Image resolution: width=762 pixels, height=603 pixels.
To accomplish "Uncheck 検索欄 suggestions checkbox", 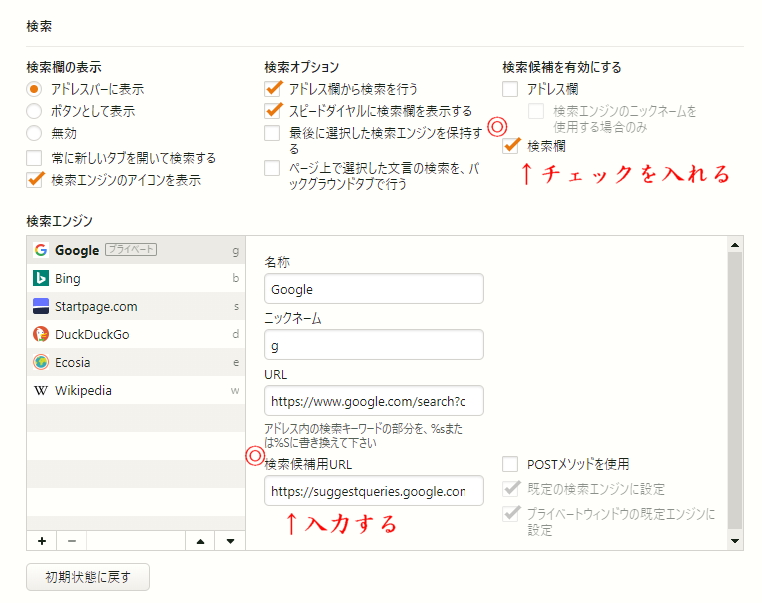I will point(510,146).
